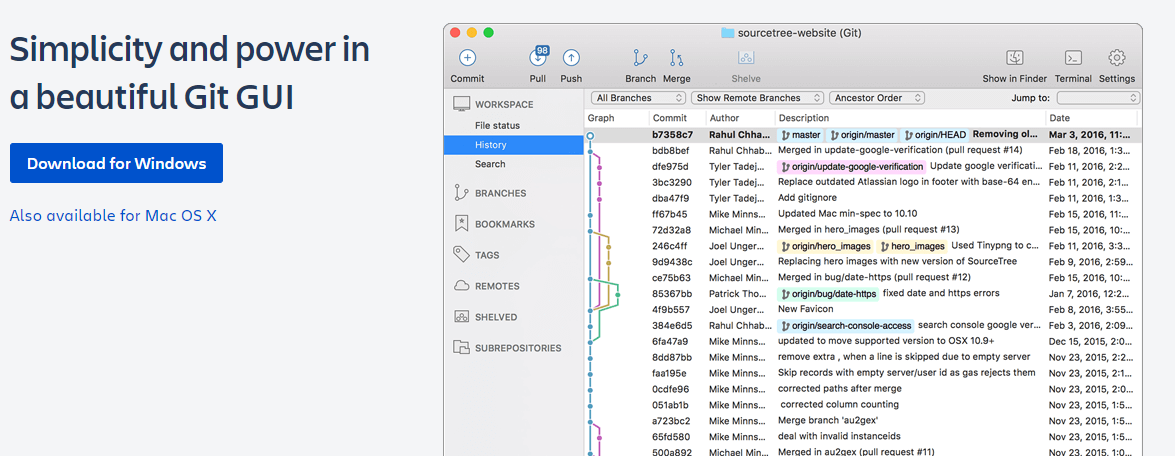Open the Terminal toolbar icon
1175x456 pixels.
point(1073,58)
